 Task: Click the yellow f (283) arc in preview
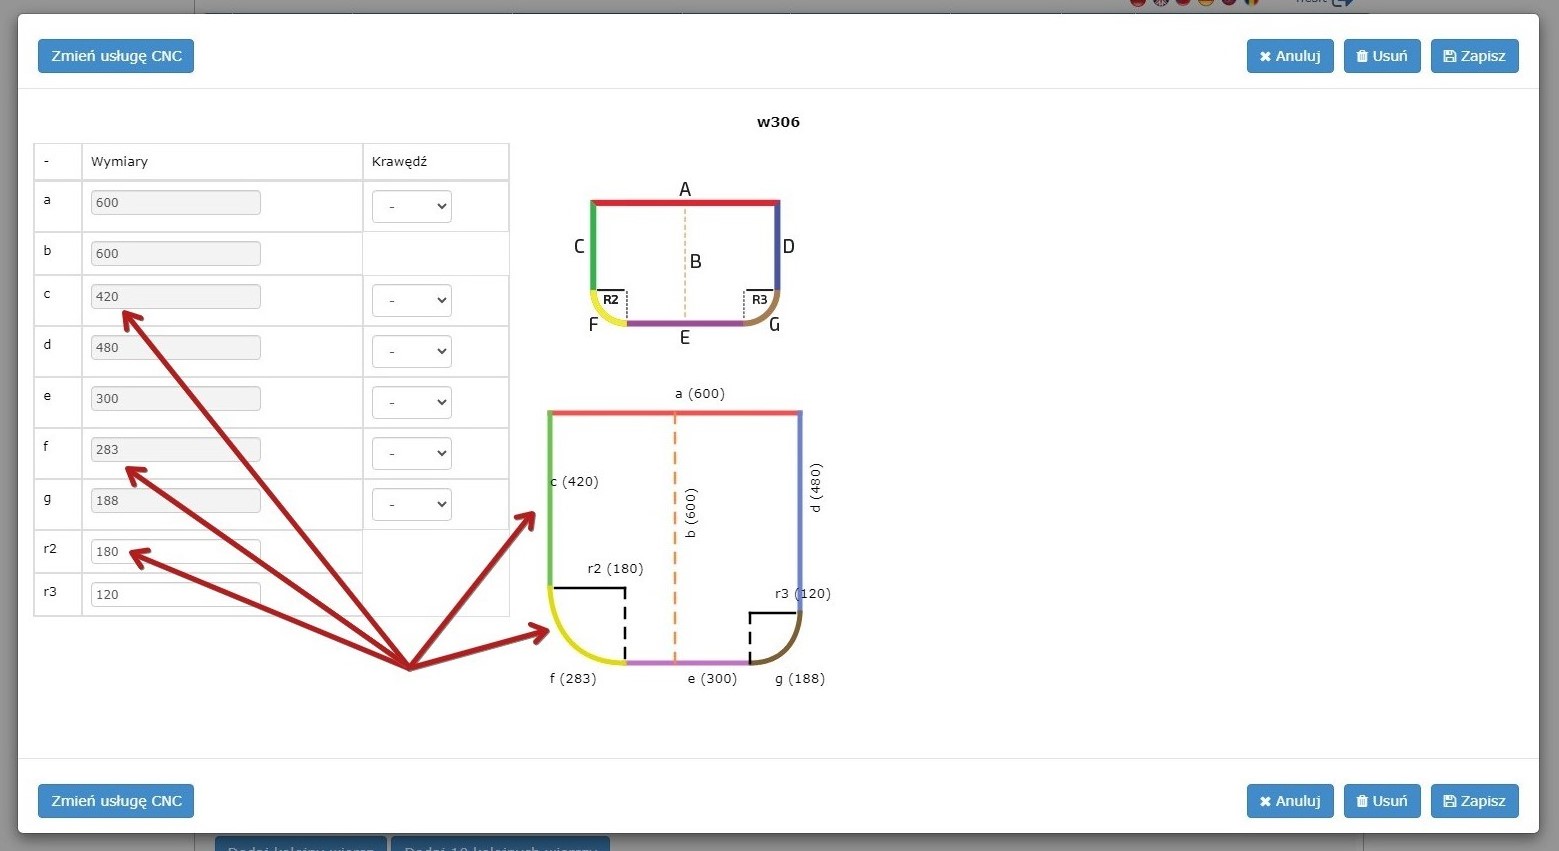pyautogui.click(x=571, y=640)
